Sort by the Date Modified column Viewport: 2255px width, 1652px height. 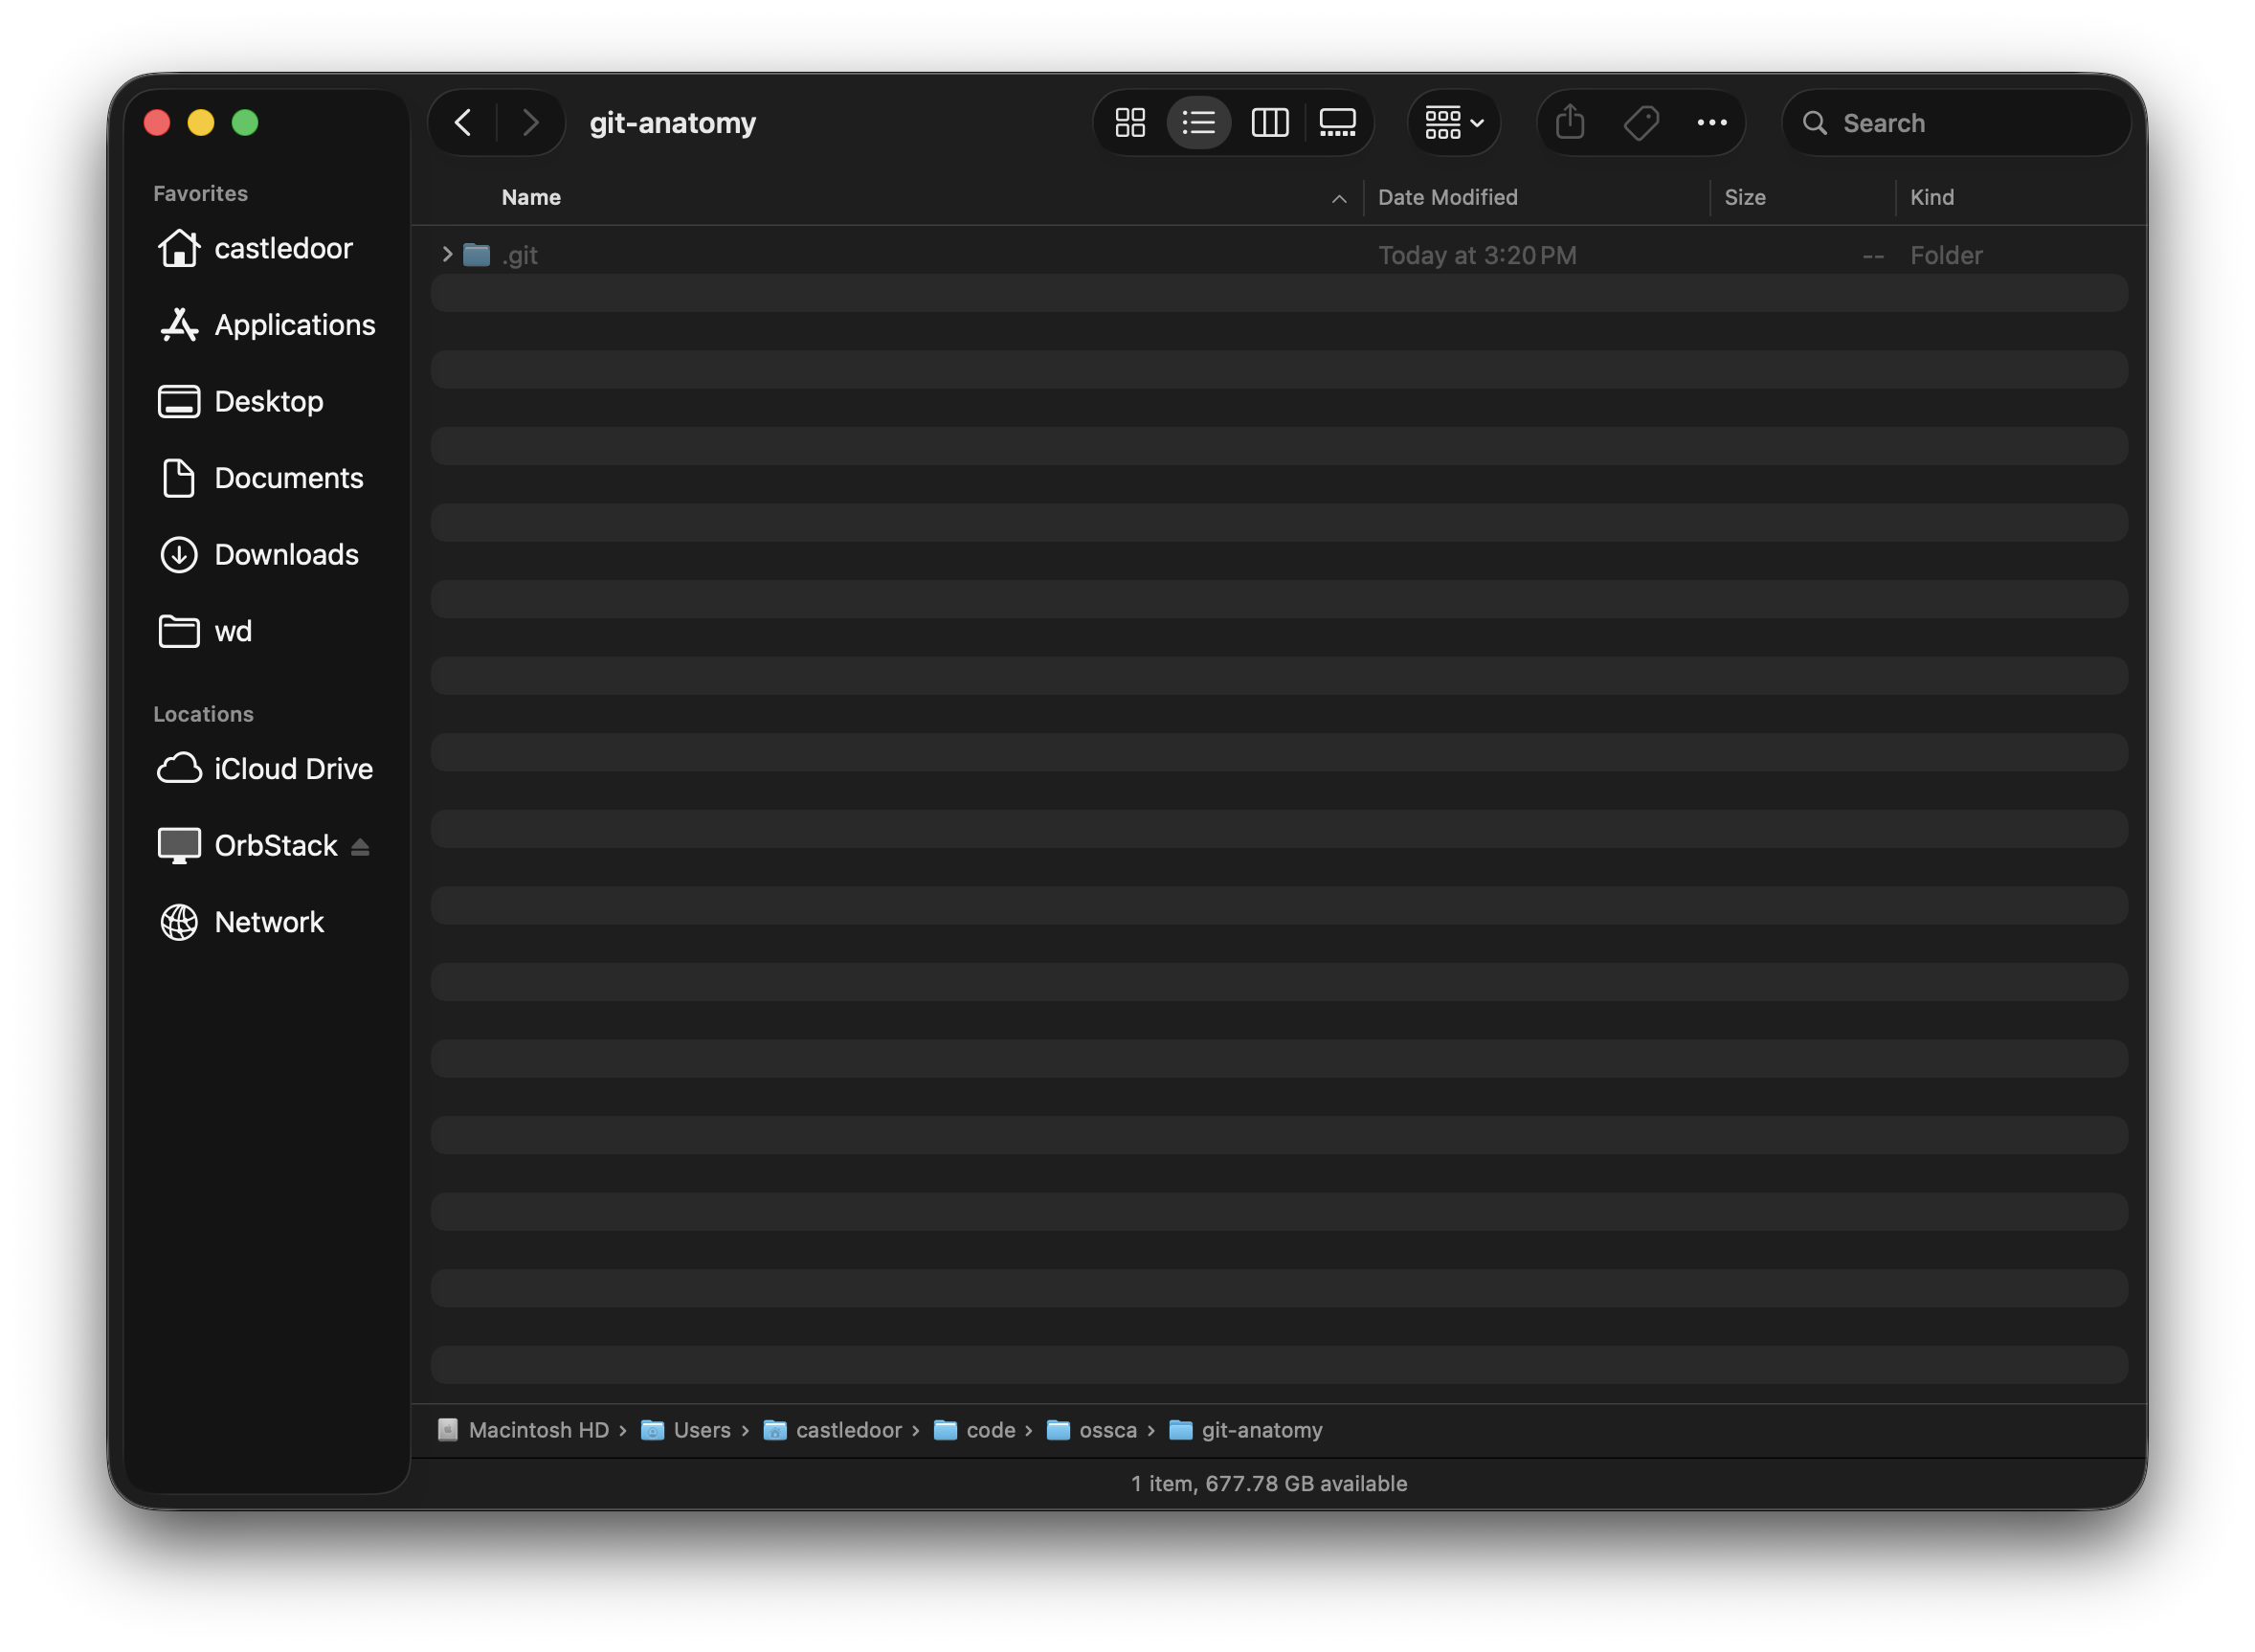(x=1447, y=197)
